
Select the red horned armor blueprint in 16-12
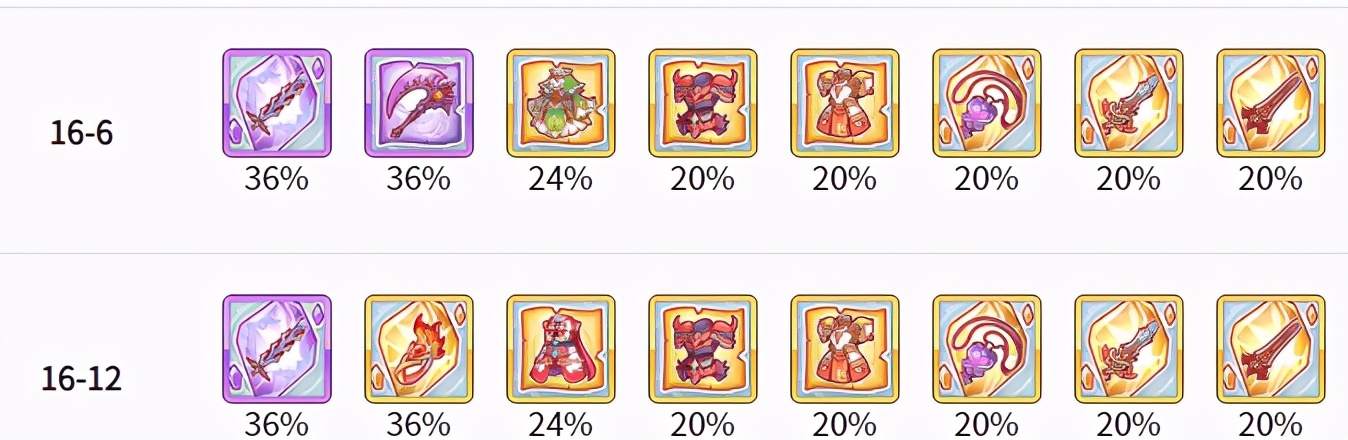703,349
